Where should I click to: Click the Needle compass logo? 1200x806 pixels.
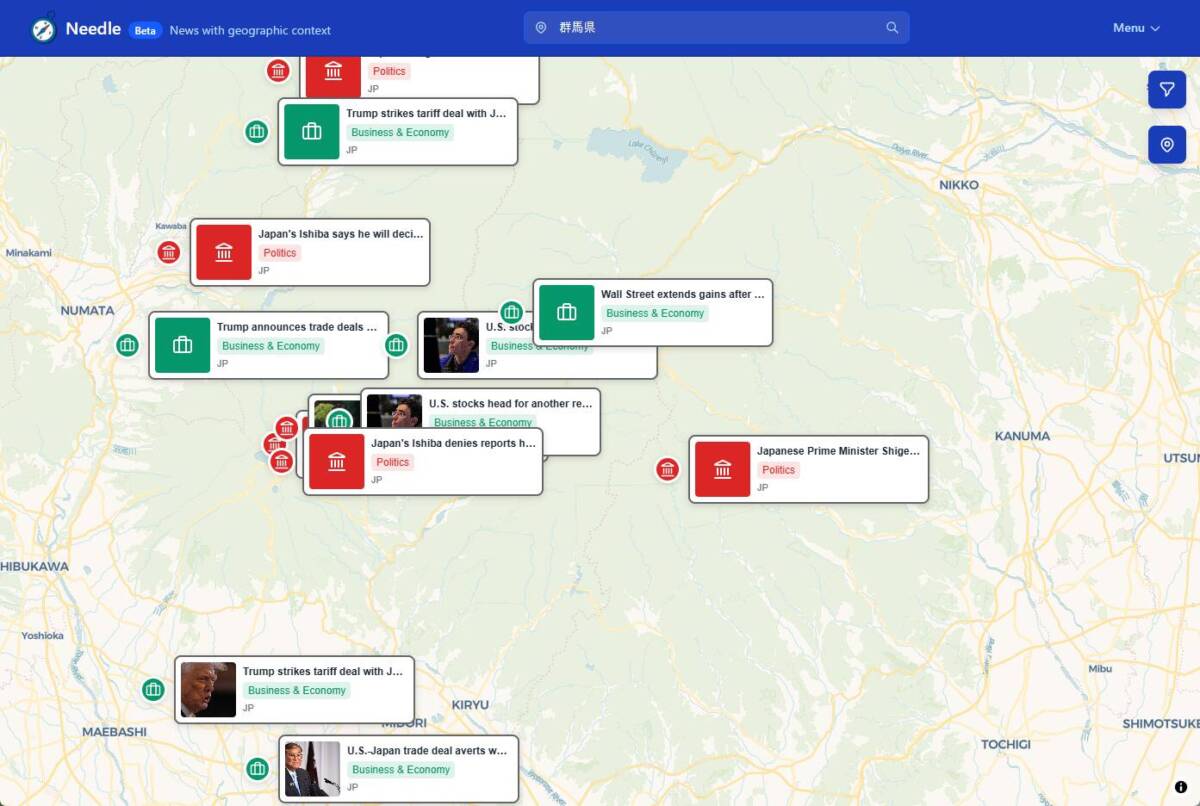coord(43,29)
